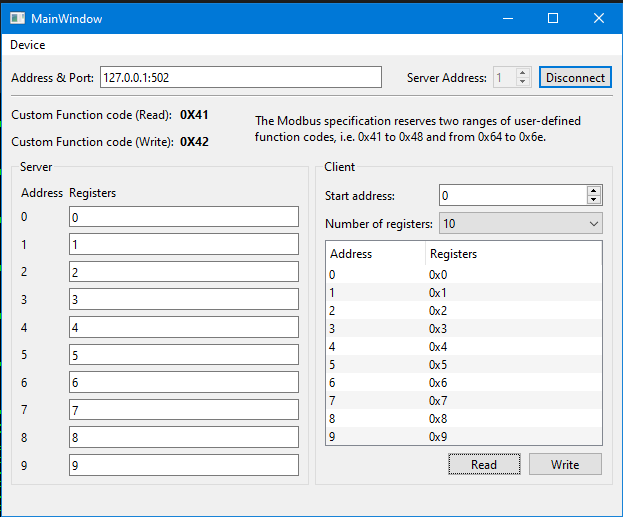Click Server register field for address 0
This screenshot has height=517, width=623.
(183, 217)
